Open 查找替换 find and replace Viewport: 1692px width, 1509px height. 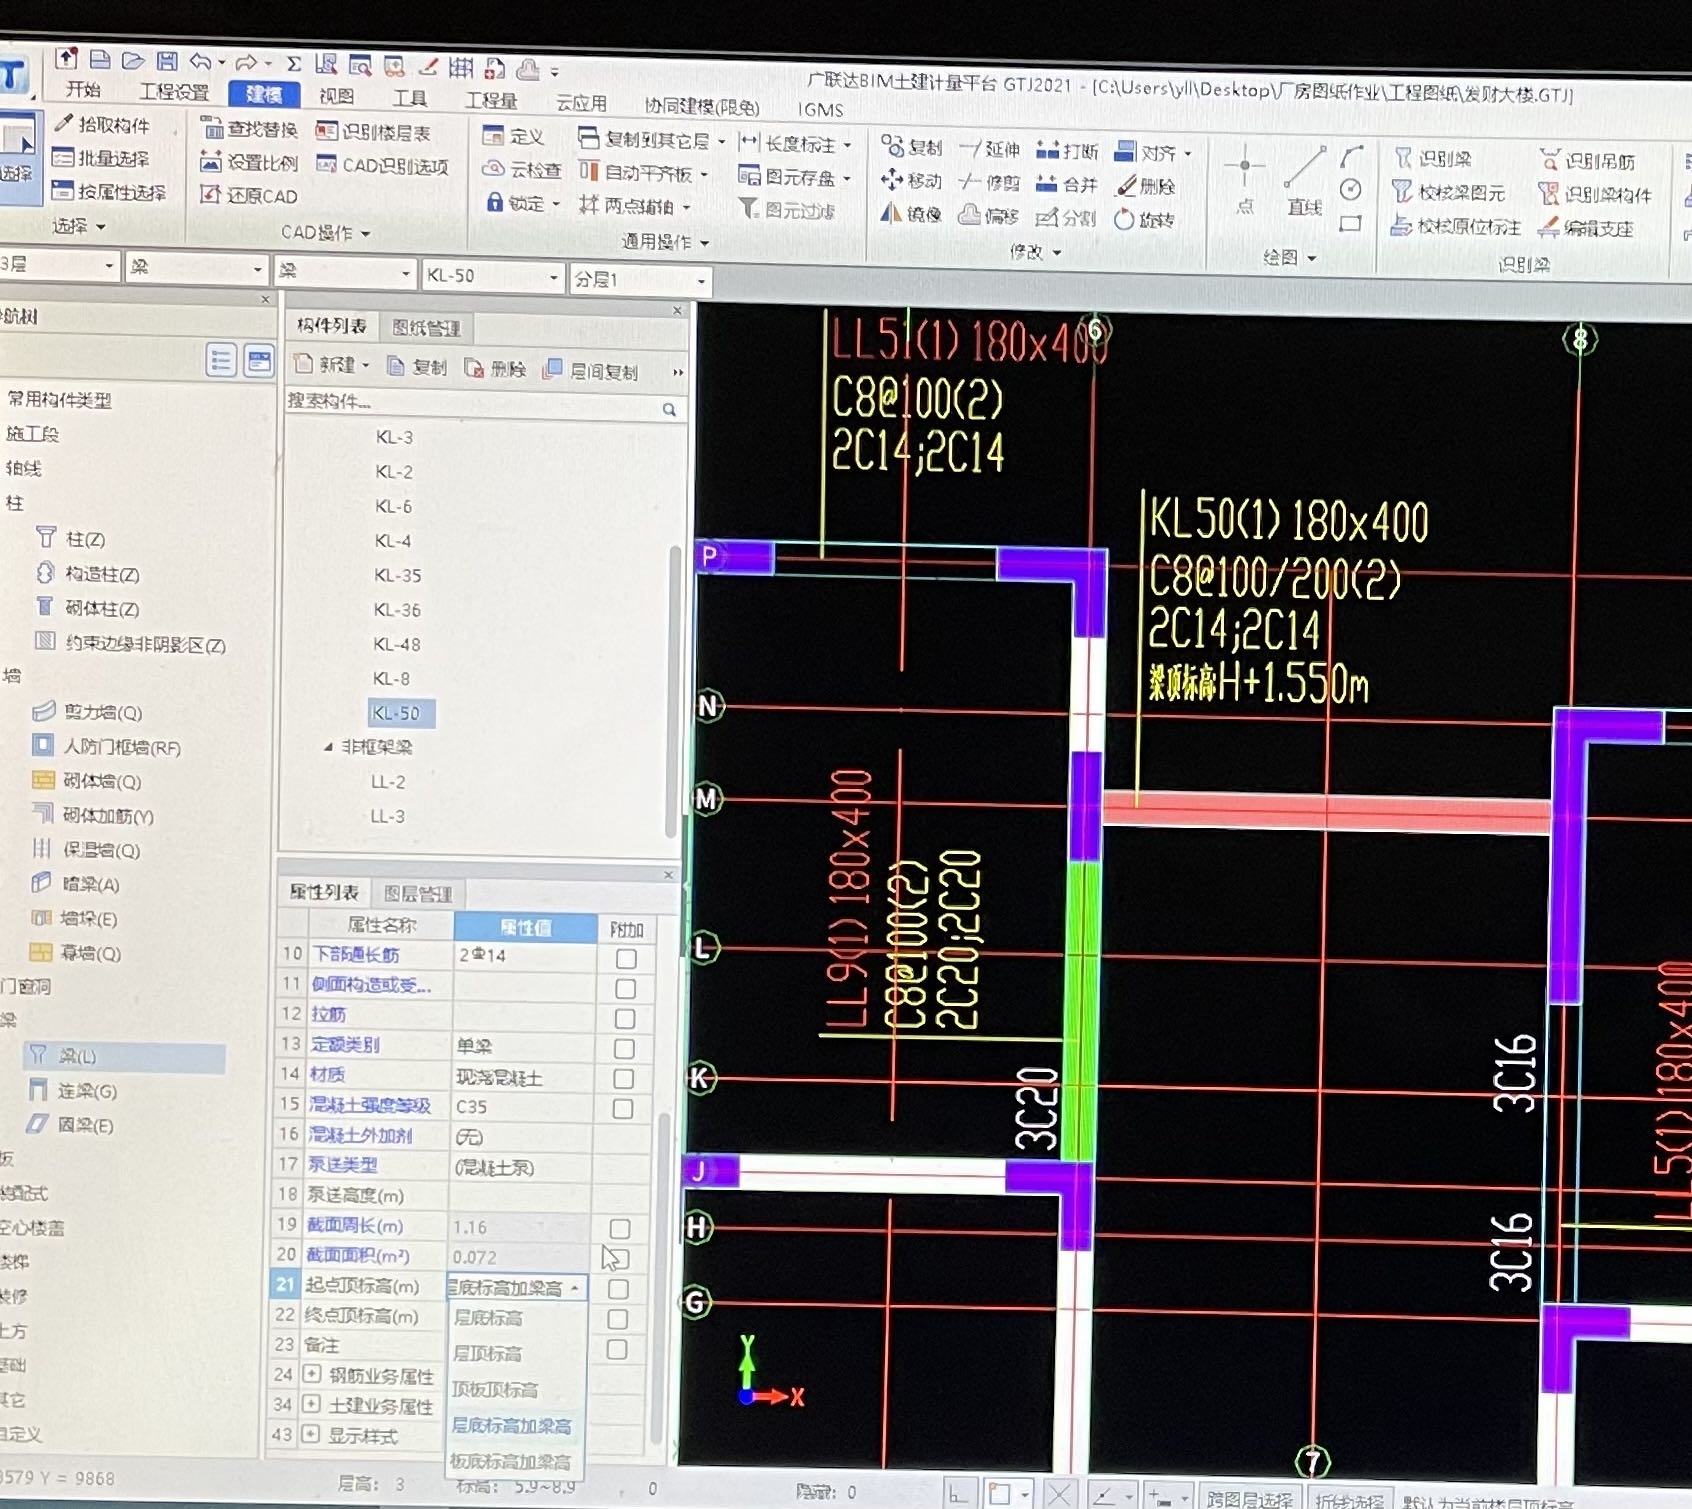click(x=250, y=129)
